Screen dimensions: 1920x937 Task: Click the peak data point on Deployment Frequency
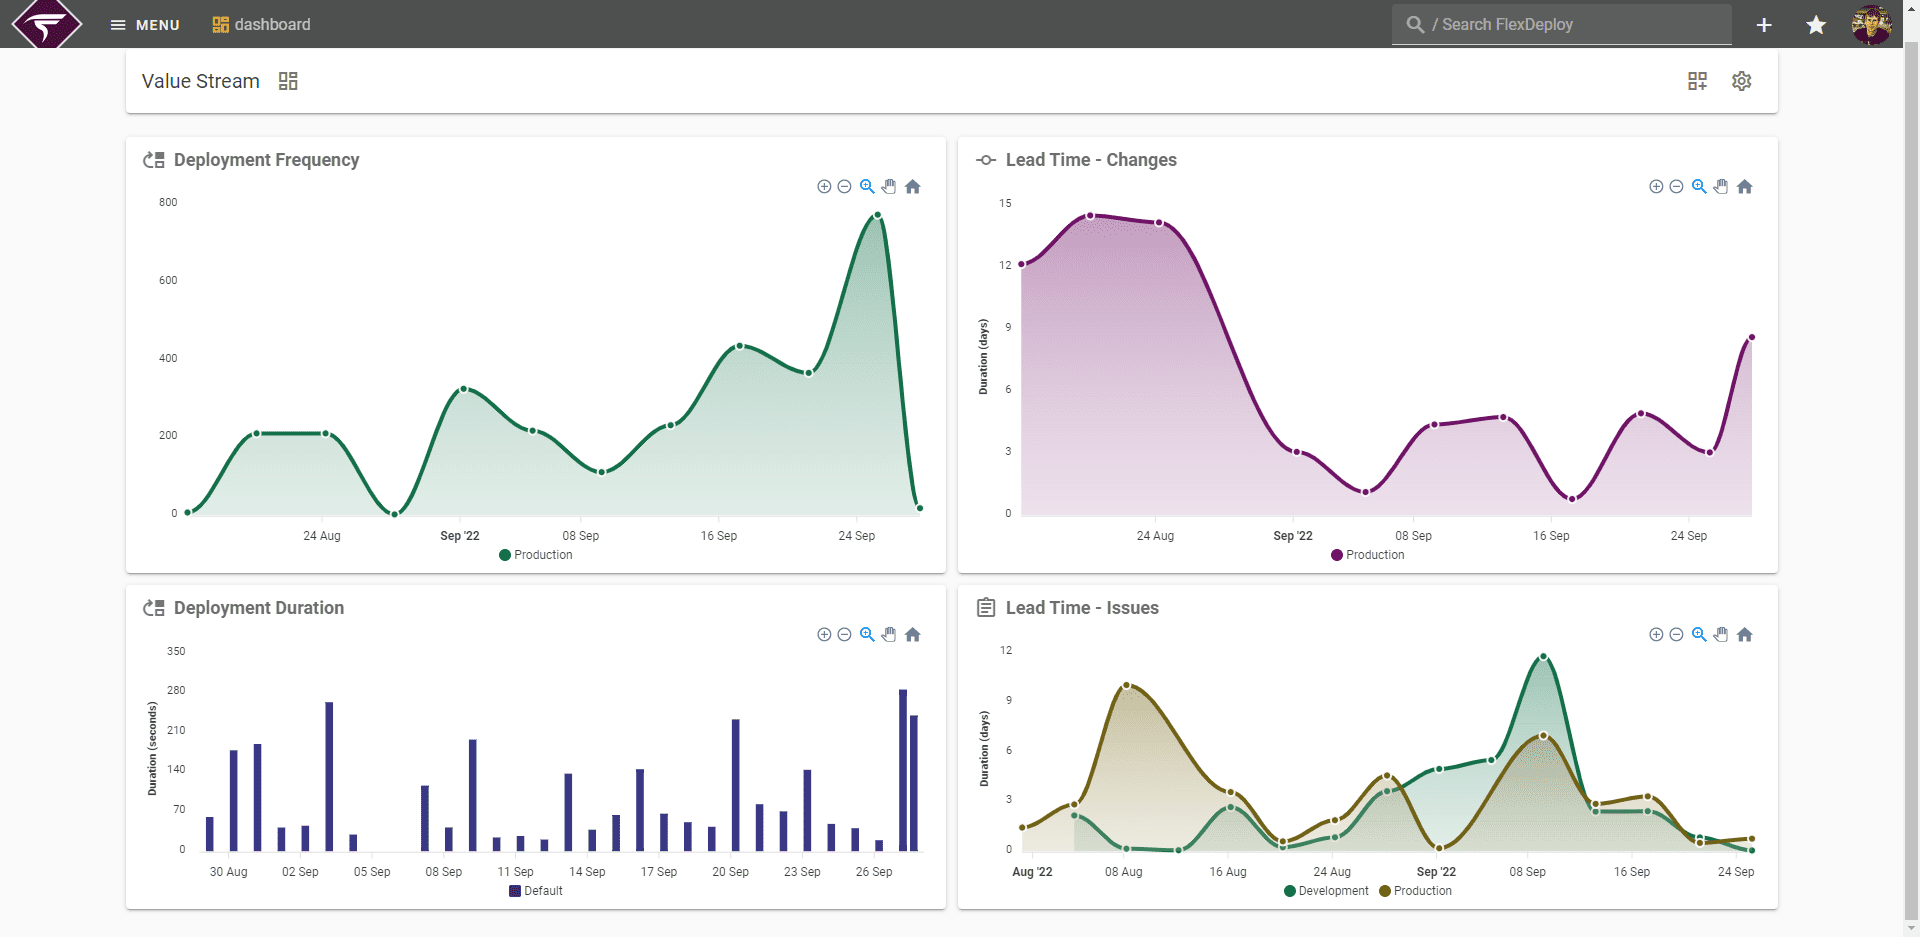[877, 215]
